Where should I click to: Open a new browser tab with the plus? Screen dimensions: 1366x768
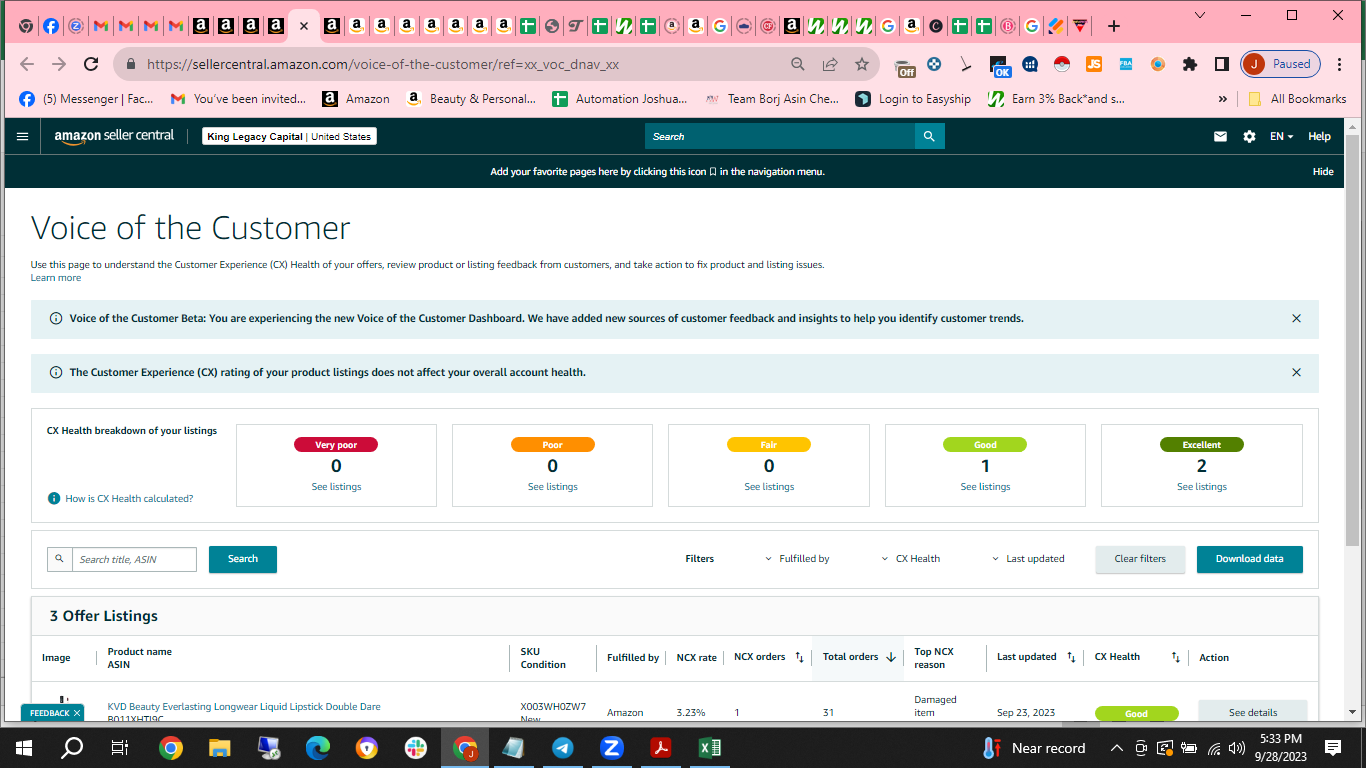pyautogui.click(x=1114, y=26)
